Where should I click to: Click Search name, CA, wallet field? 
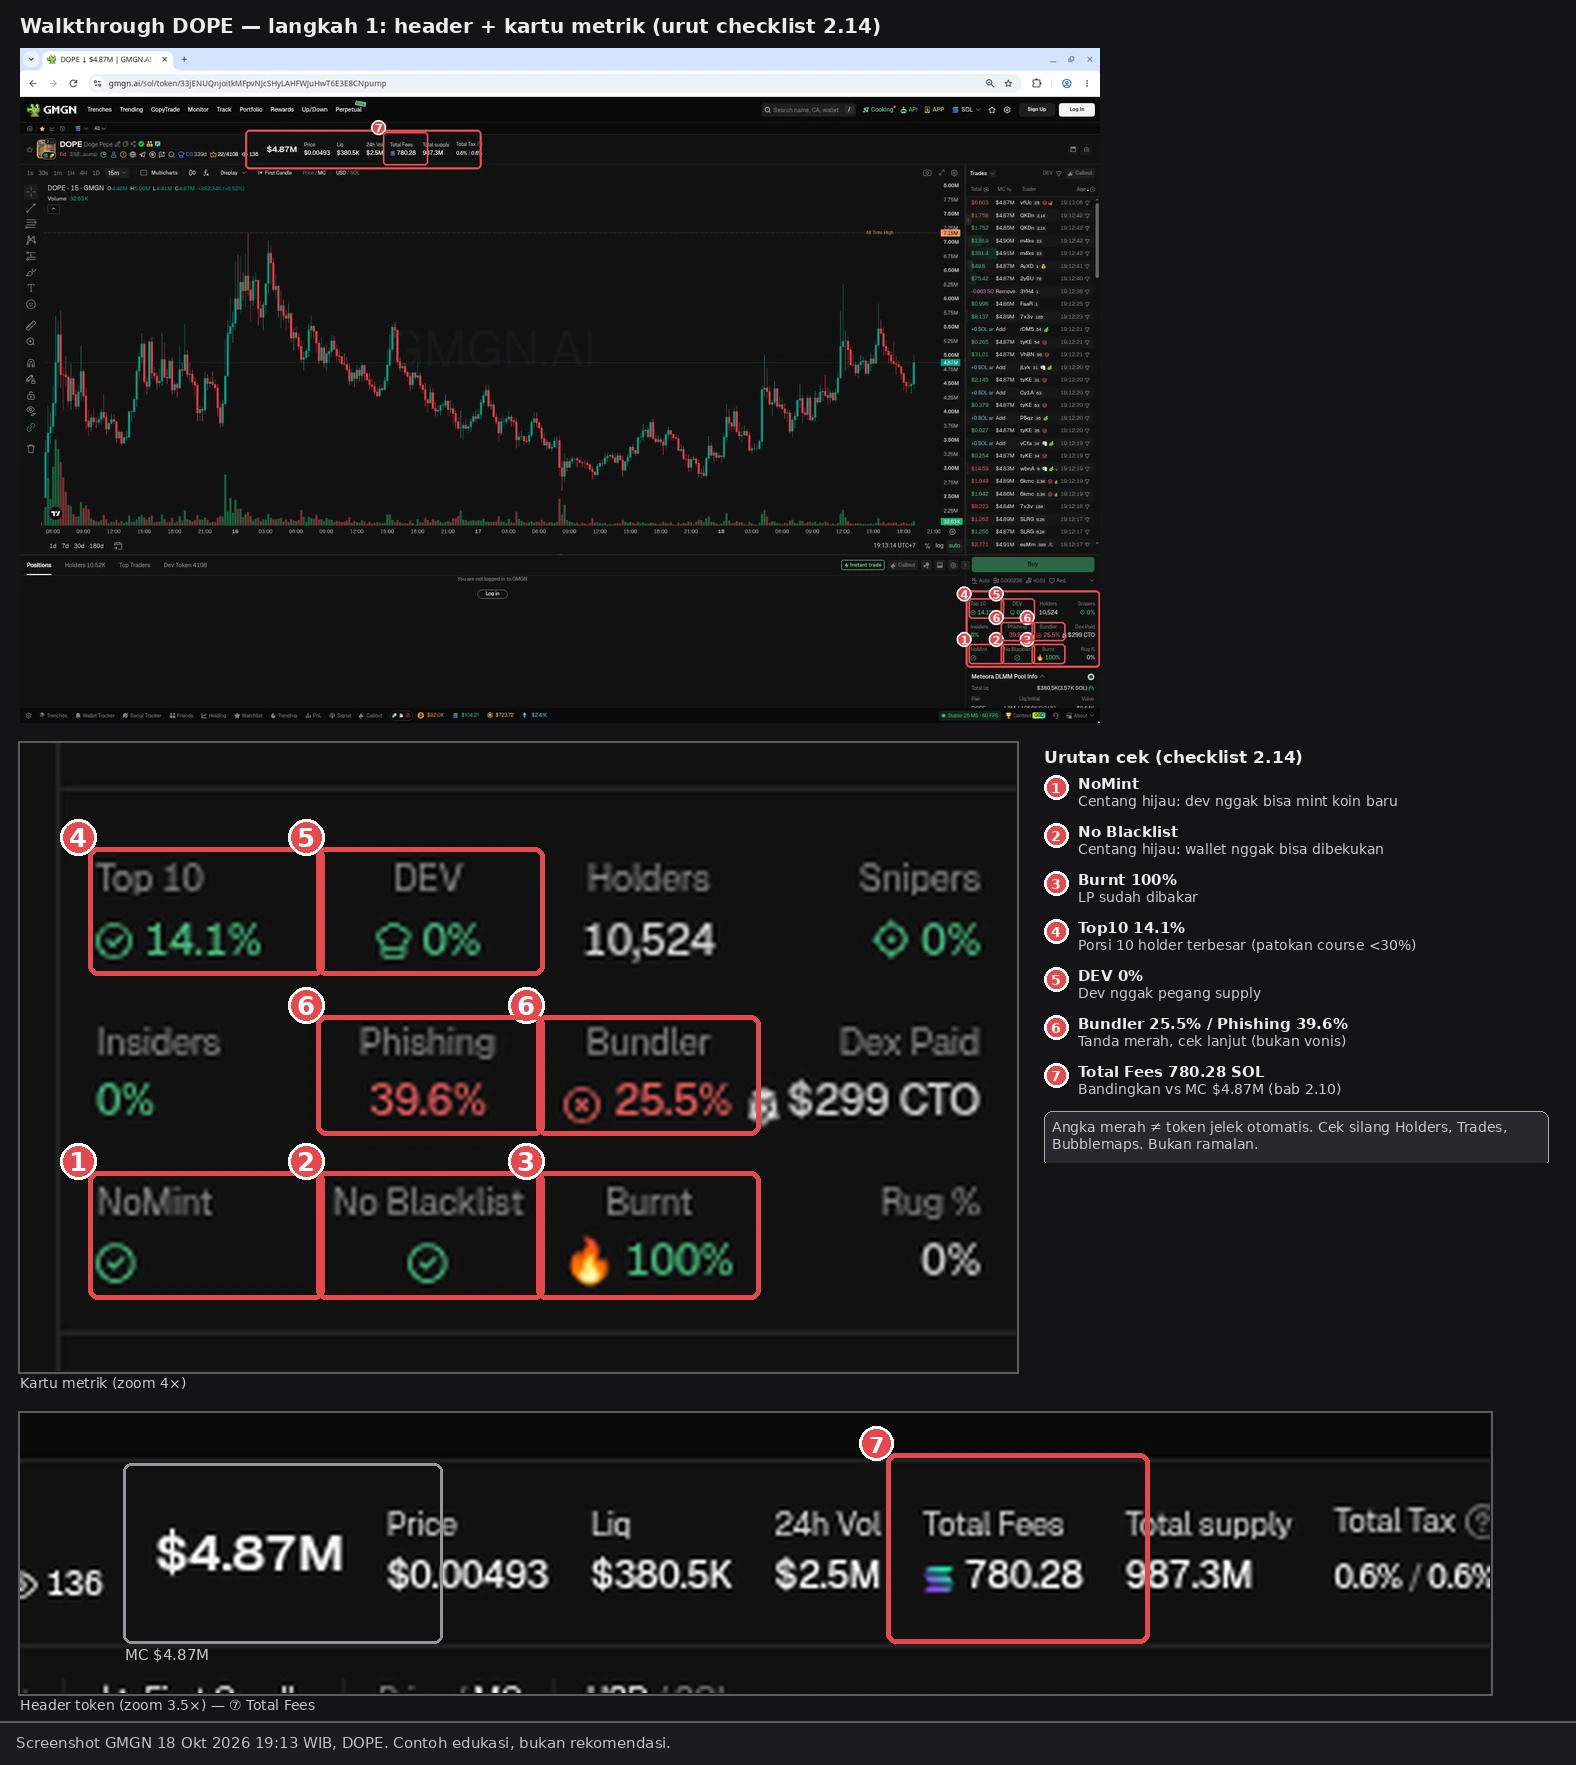tap(808, 110)
